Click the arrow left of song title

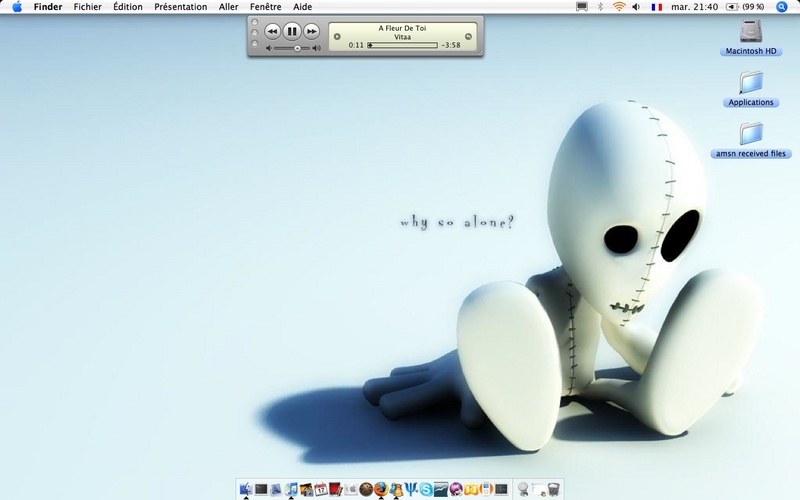[337, 37]
